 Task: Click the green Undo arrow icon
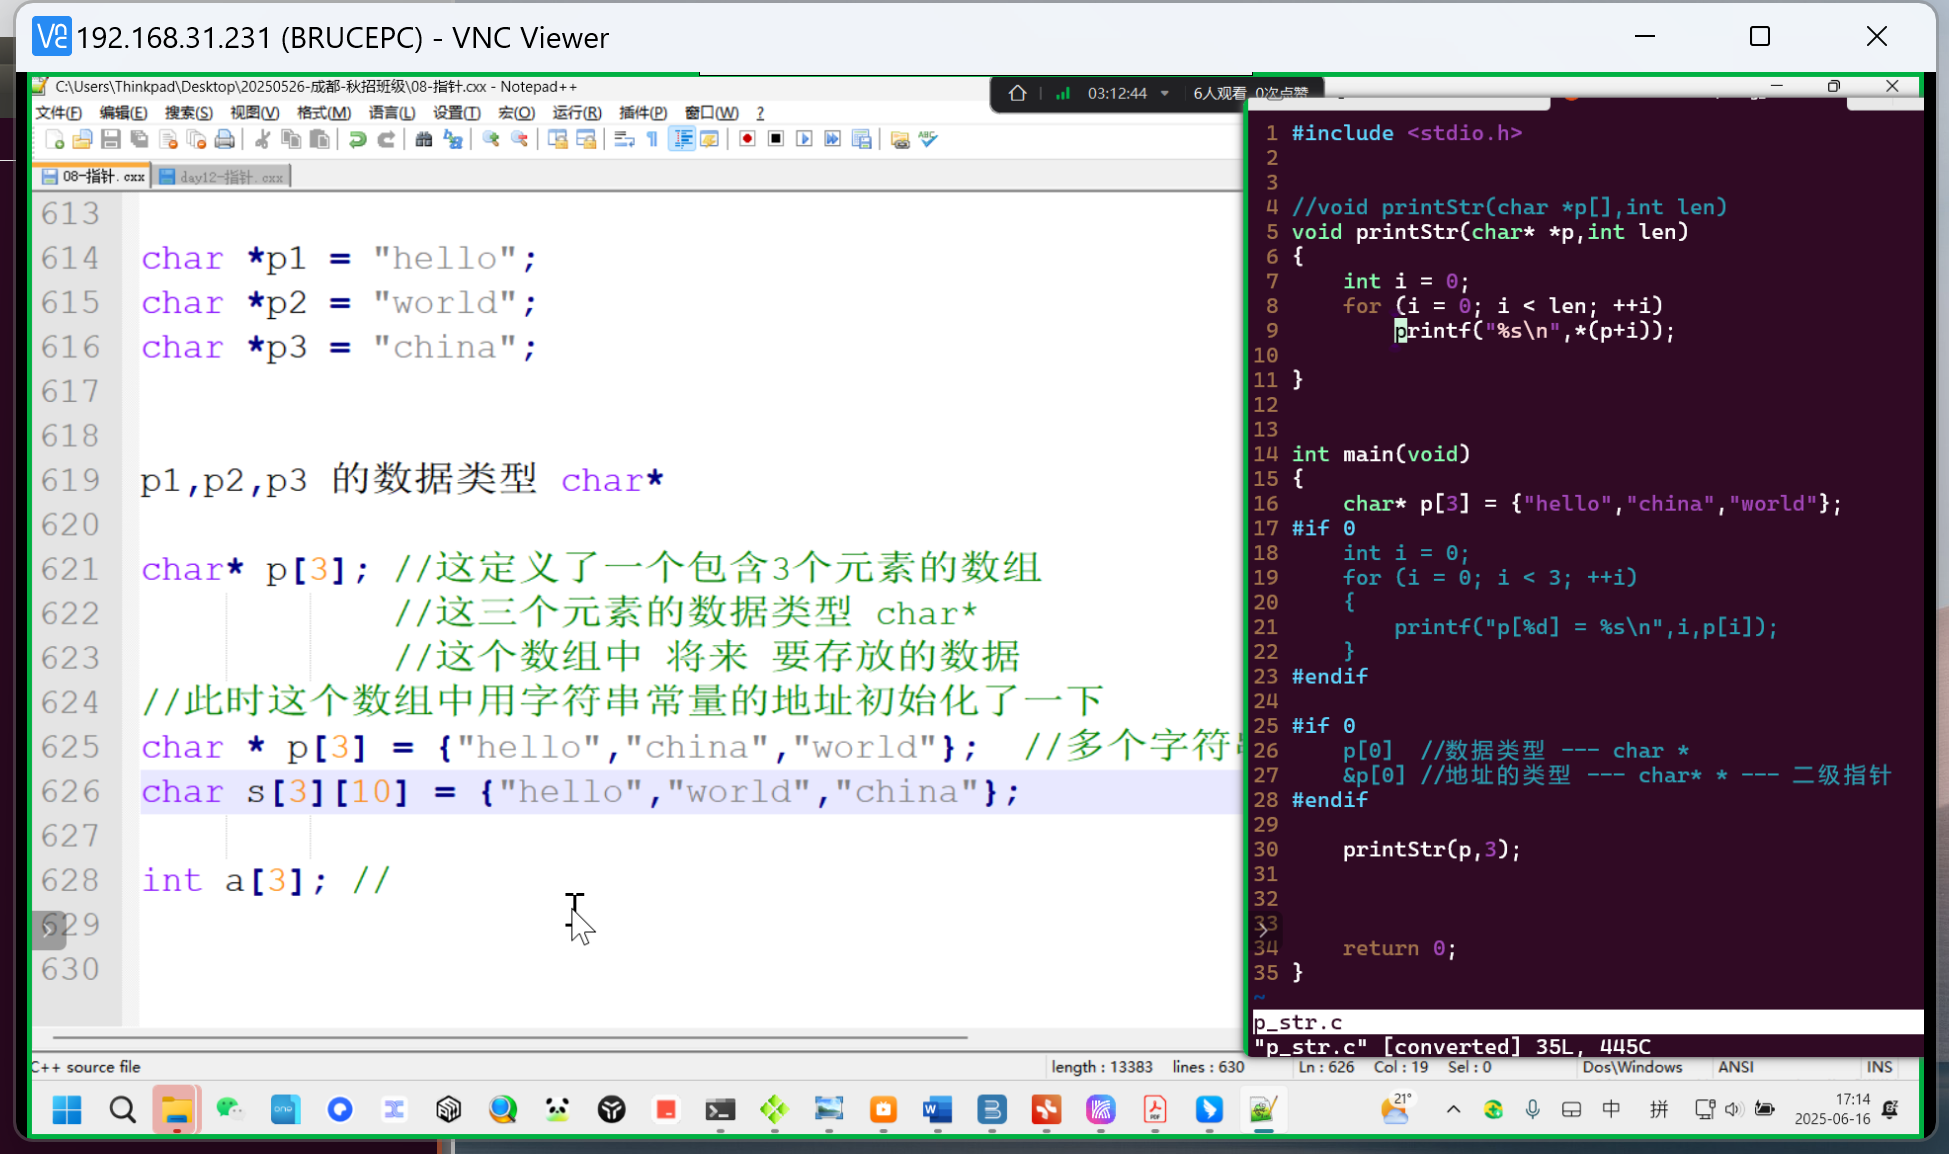tap(357, 139)
